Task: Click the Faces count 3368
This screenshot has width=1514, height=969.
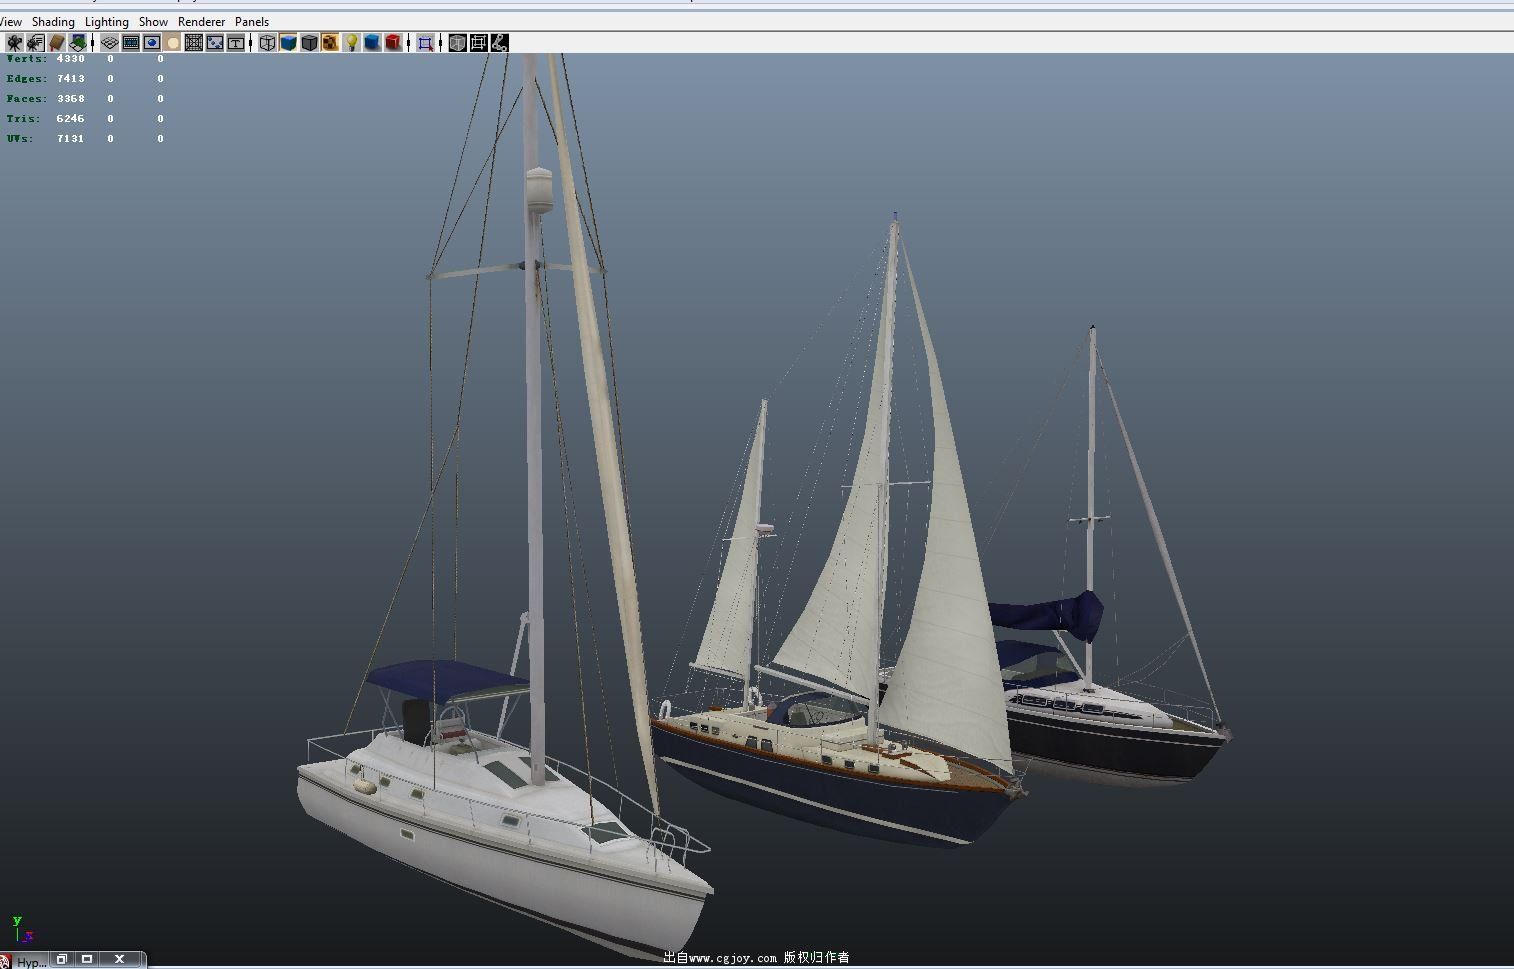Action: [70, 98]
